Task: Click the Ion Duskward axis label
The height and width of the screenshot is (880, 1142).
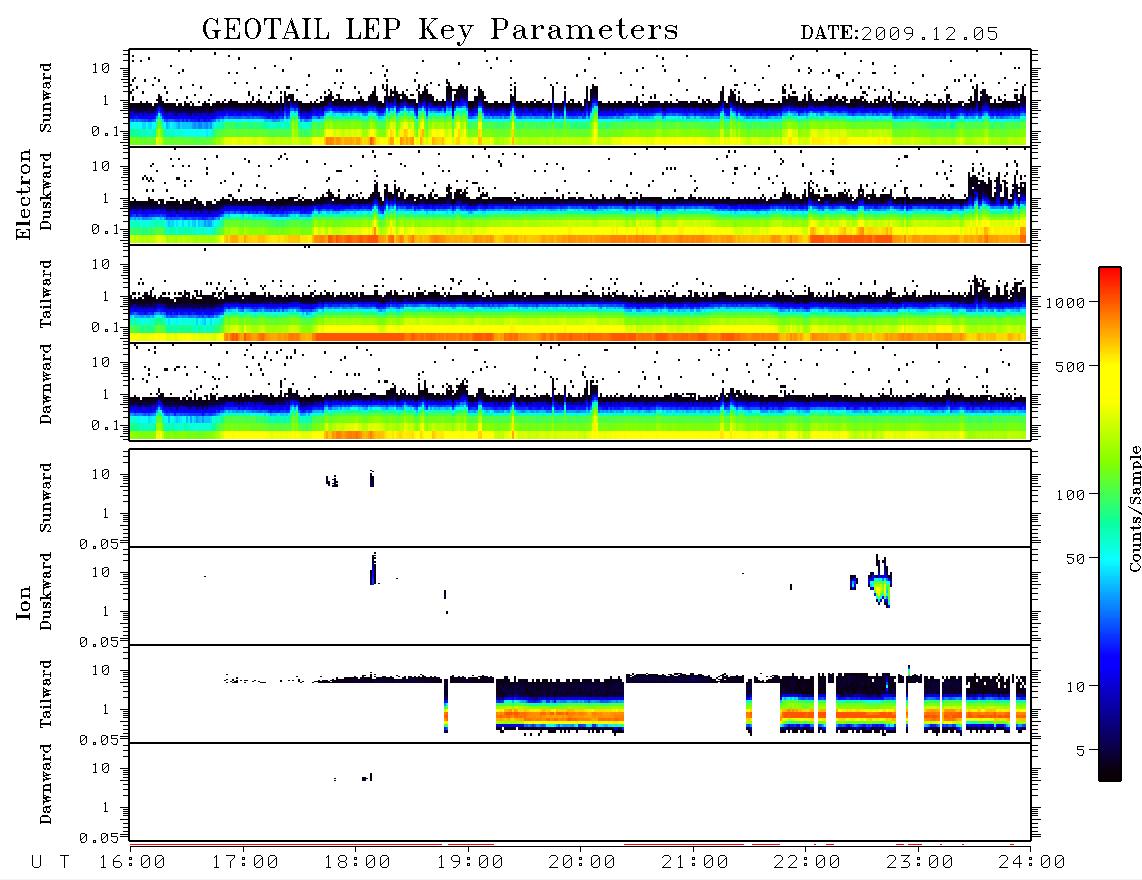Action: coord(46,591)
